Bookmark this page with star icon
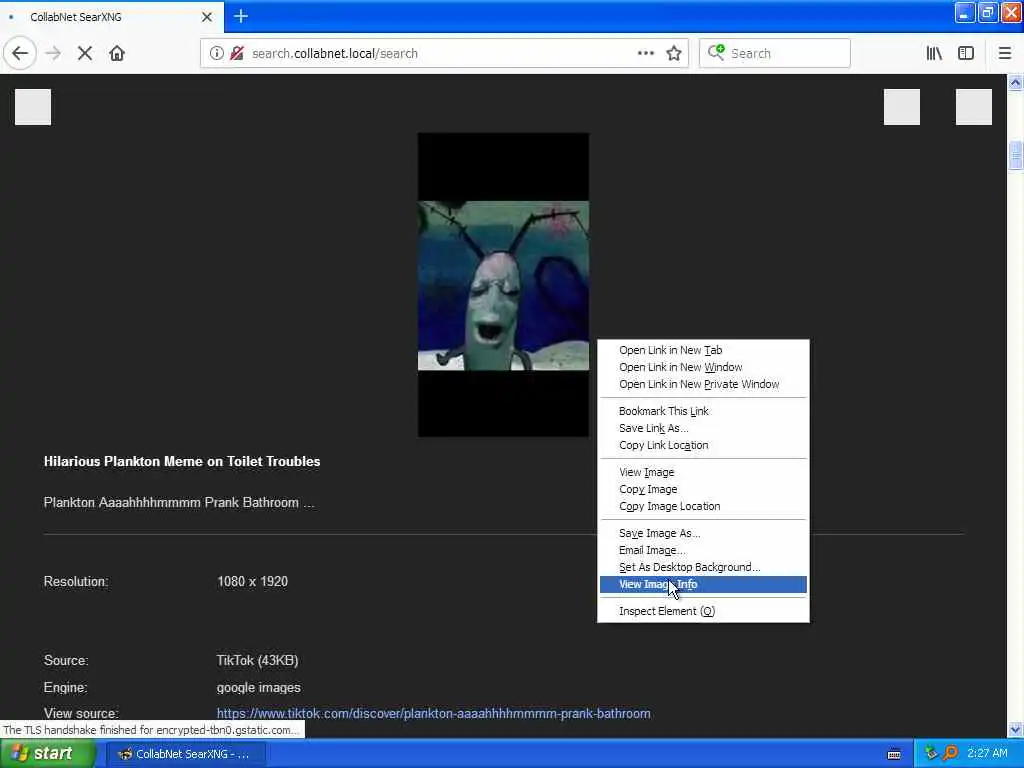 (674, 54)
